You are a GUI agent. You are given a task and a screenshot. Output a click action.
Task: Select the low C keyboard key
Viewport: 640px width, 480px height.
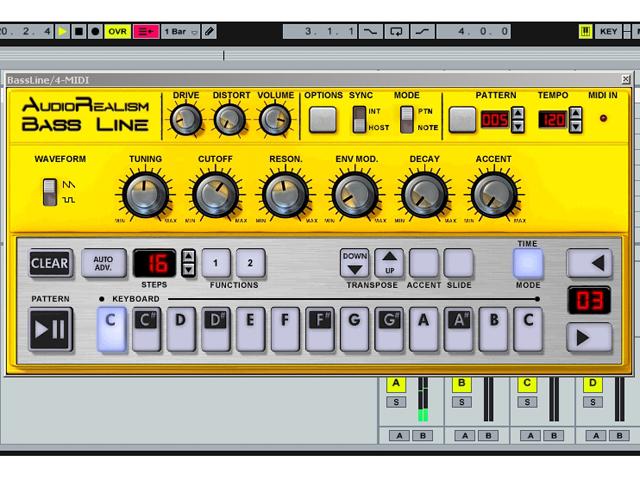[111, 329]
